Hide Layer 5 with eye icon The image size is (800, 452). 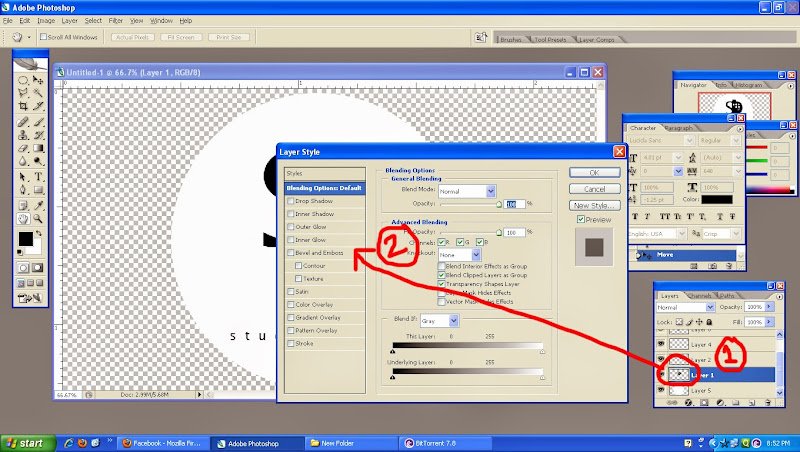pos(661,390)
